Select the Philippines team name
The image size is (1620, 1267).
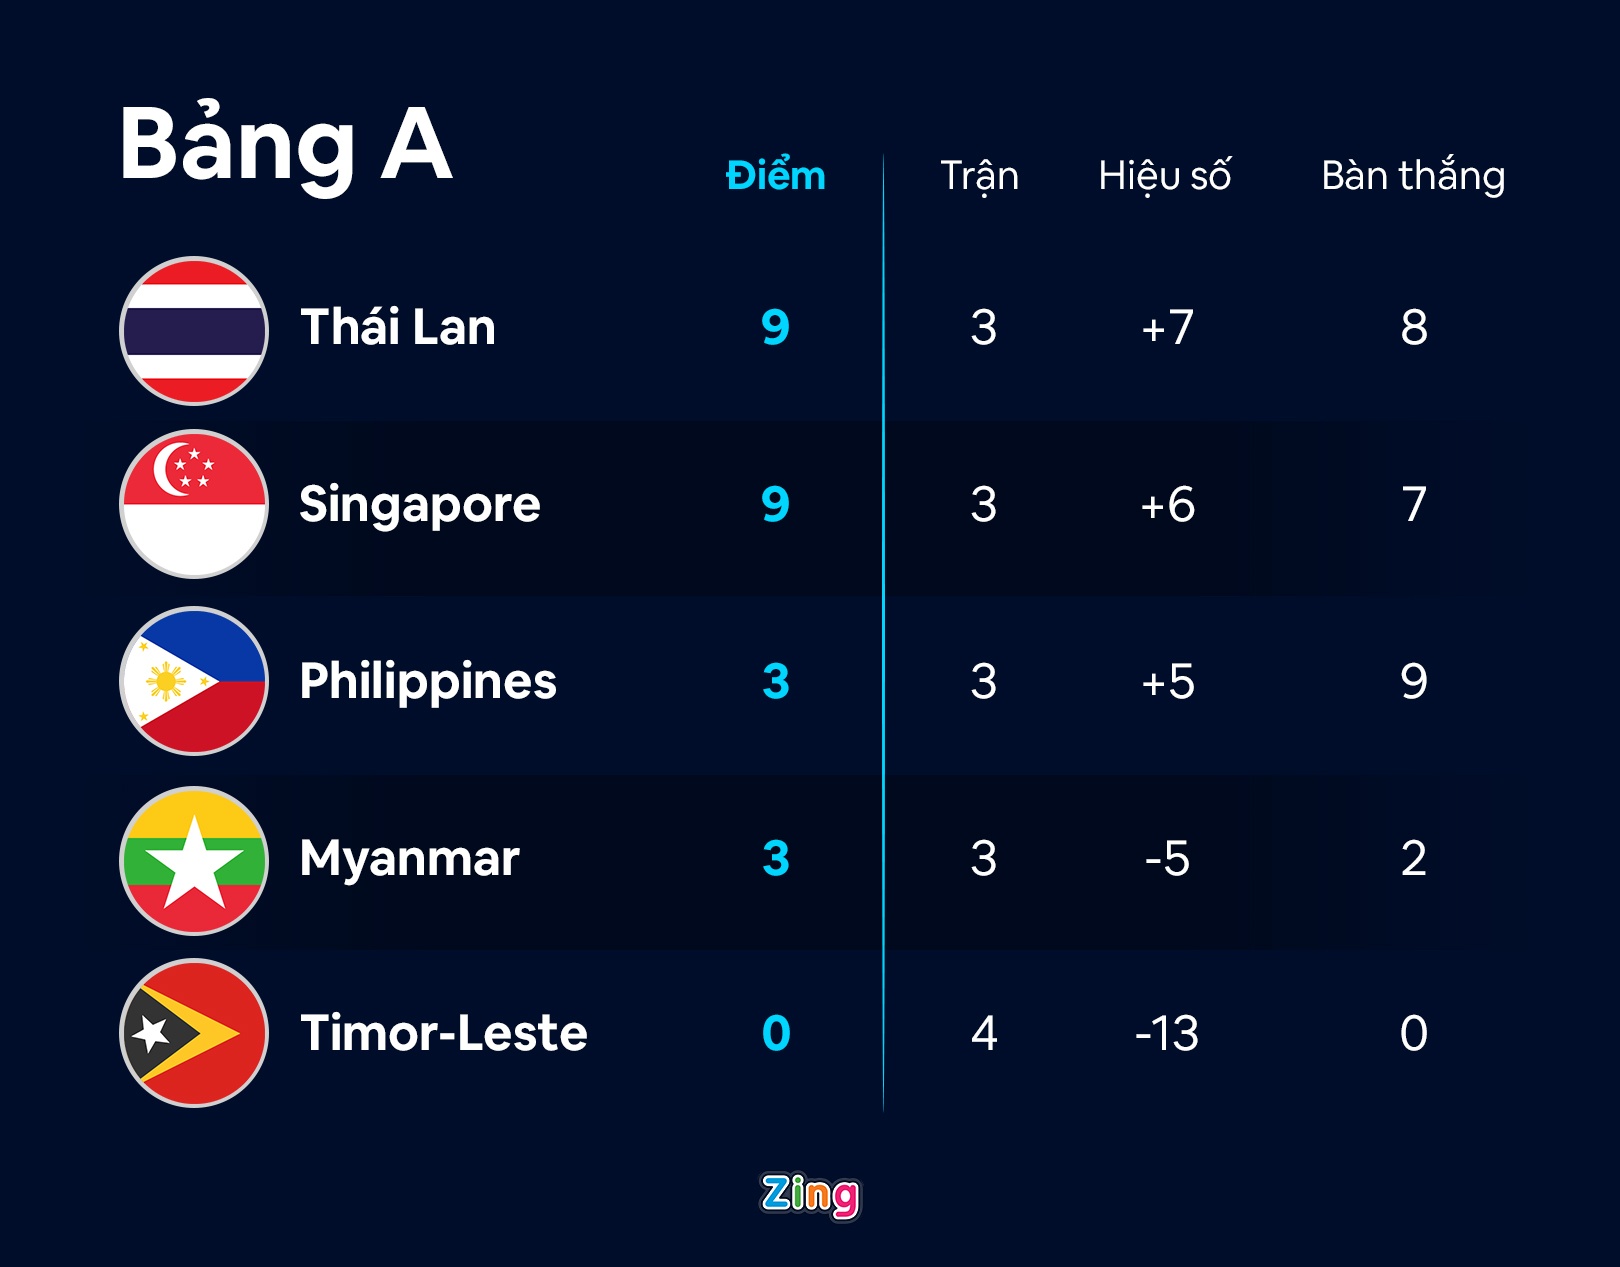click(x=428, y=682)
